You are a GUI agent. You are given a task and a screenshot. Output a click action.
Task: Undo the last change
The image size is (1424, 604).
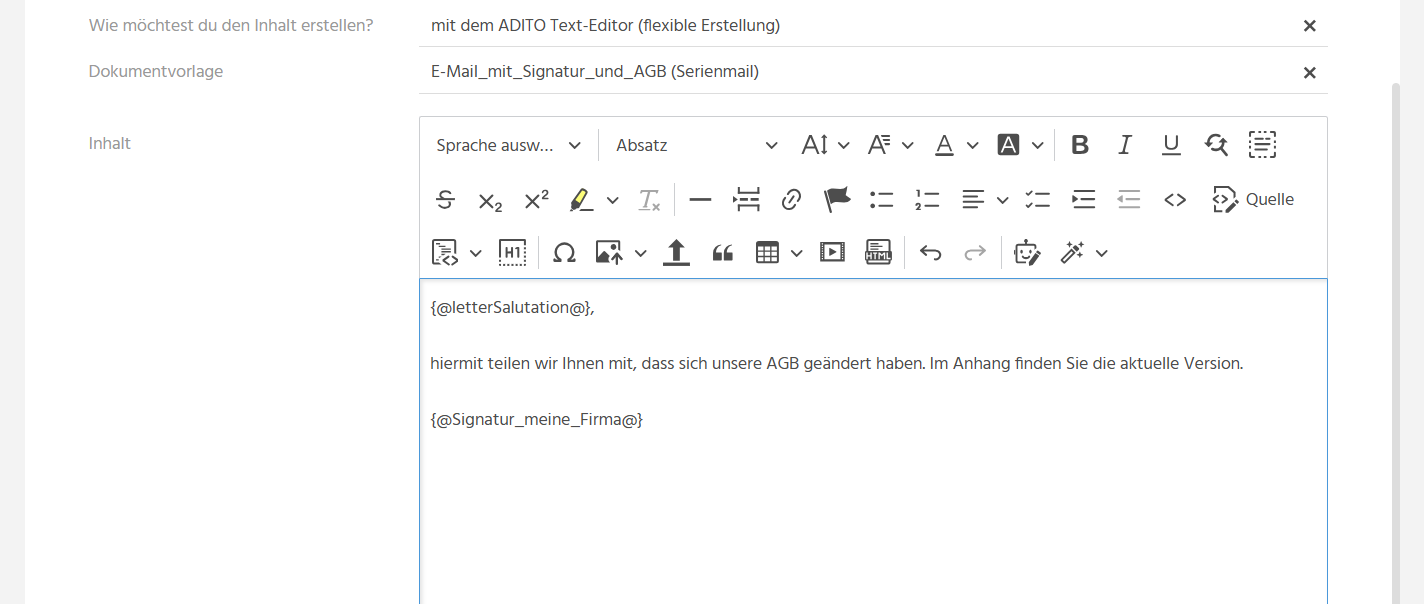click(x=930, y=253)
